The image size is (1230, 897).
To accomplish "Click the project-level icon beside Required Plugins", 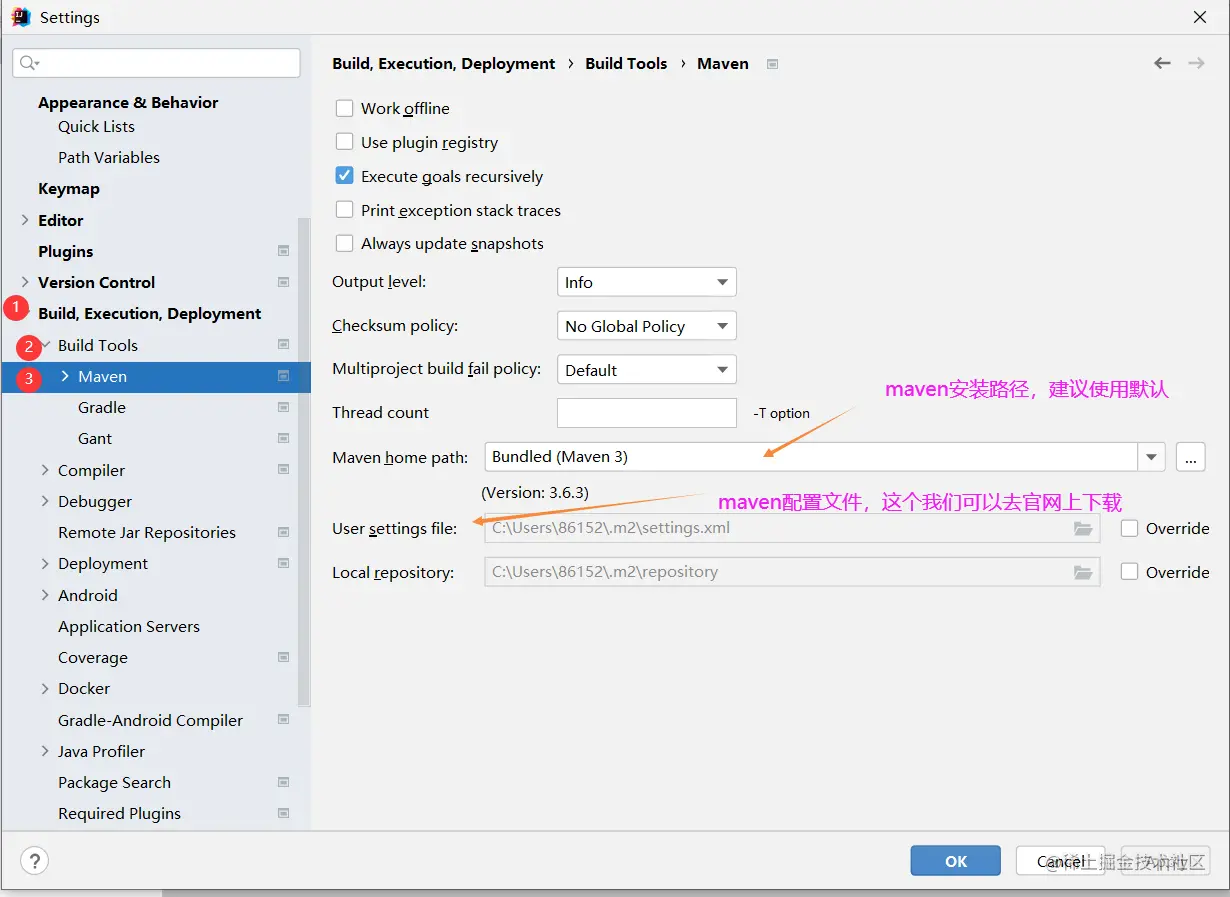I will pyautogui.click(x=284, y=813).
